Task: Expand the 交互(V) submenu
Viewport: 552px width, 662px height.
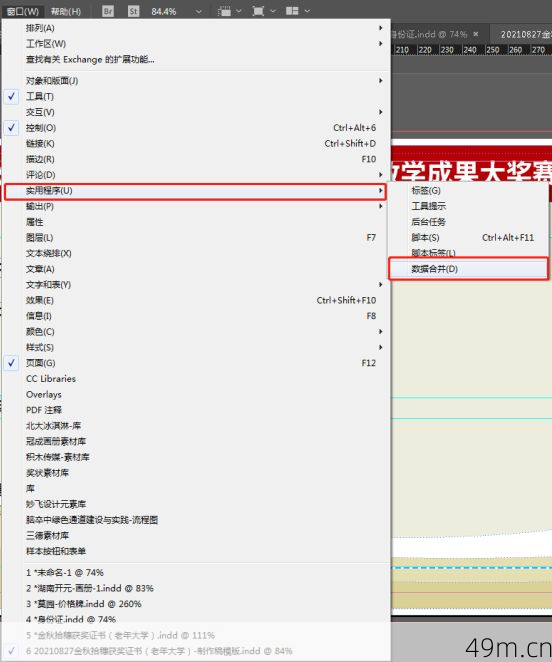Action: (196, 112)
